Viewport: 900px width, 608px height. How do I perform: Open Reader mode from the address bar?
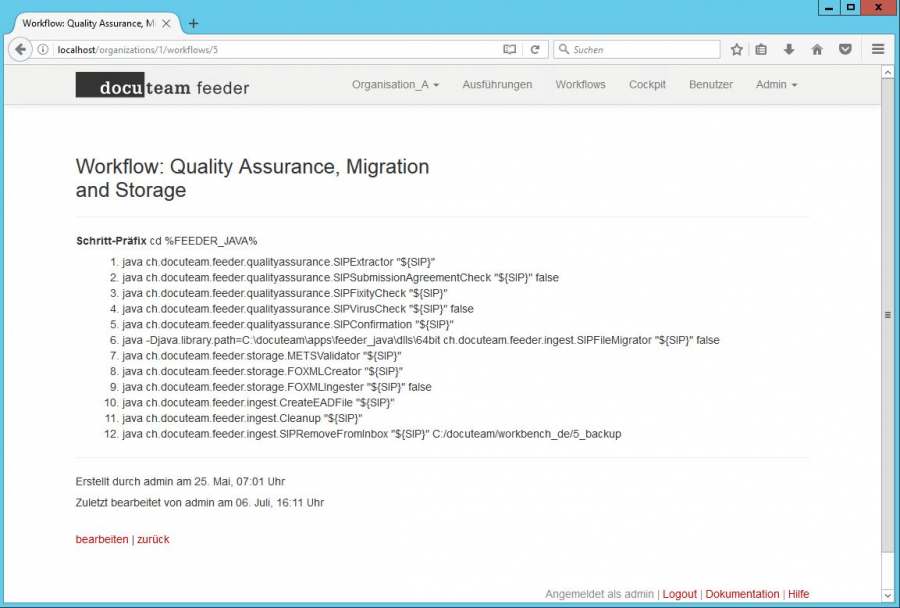click(510, 49)
